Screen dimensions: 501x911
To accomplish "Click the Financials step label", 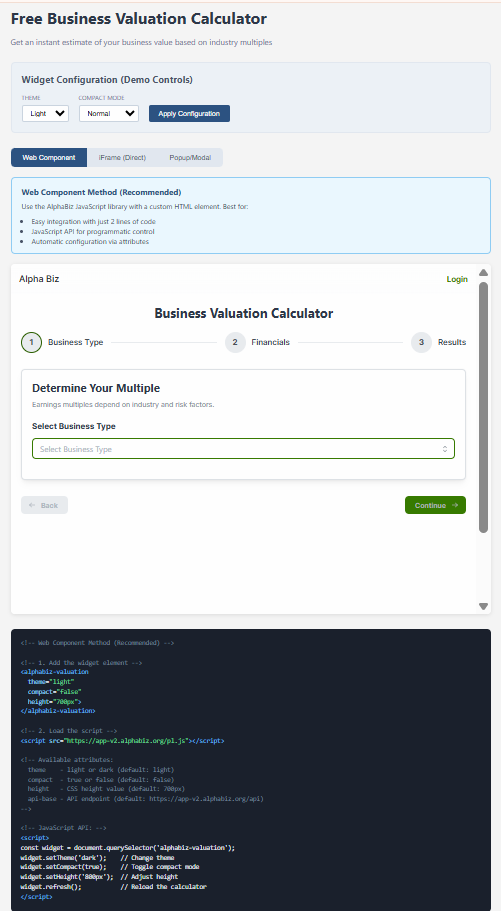I will 270,342.
